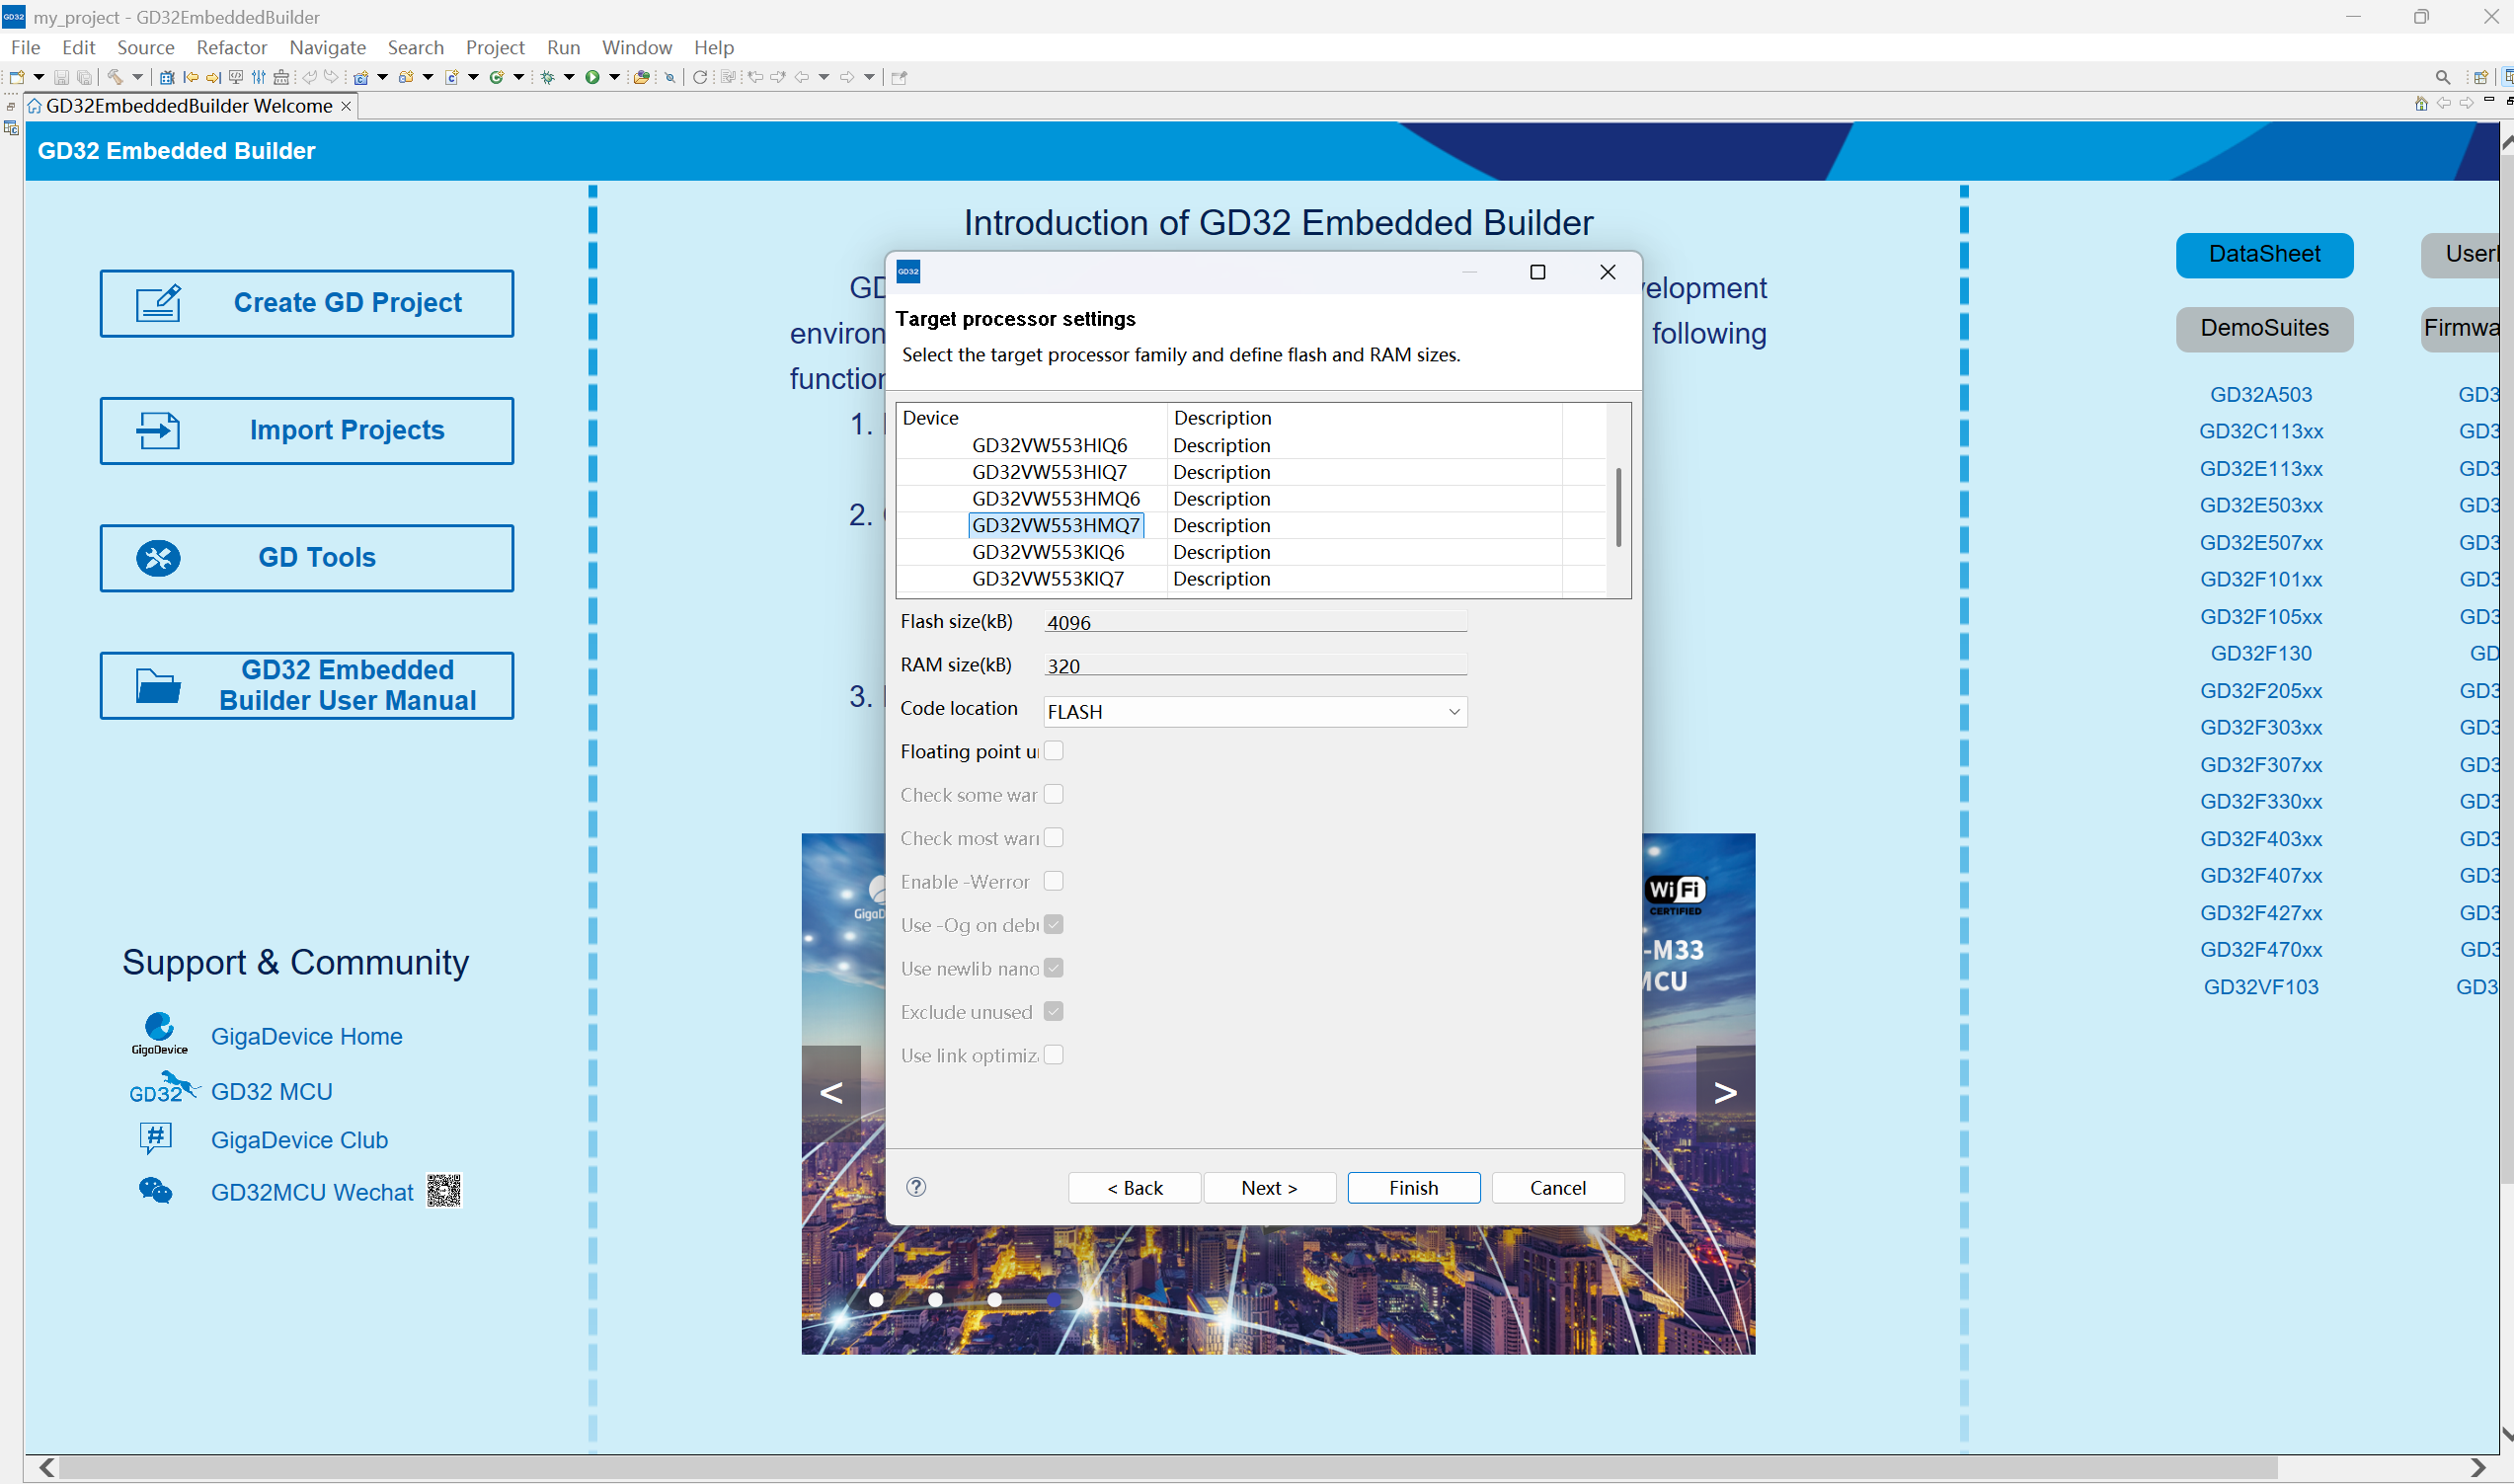Click the Open Perspective icon at top right
The height and width of the screenshot is (1484, 2514).
point(2481,77)
